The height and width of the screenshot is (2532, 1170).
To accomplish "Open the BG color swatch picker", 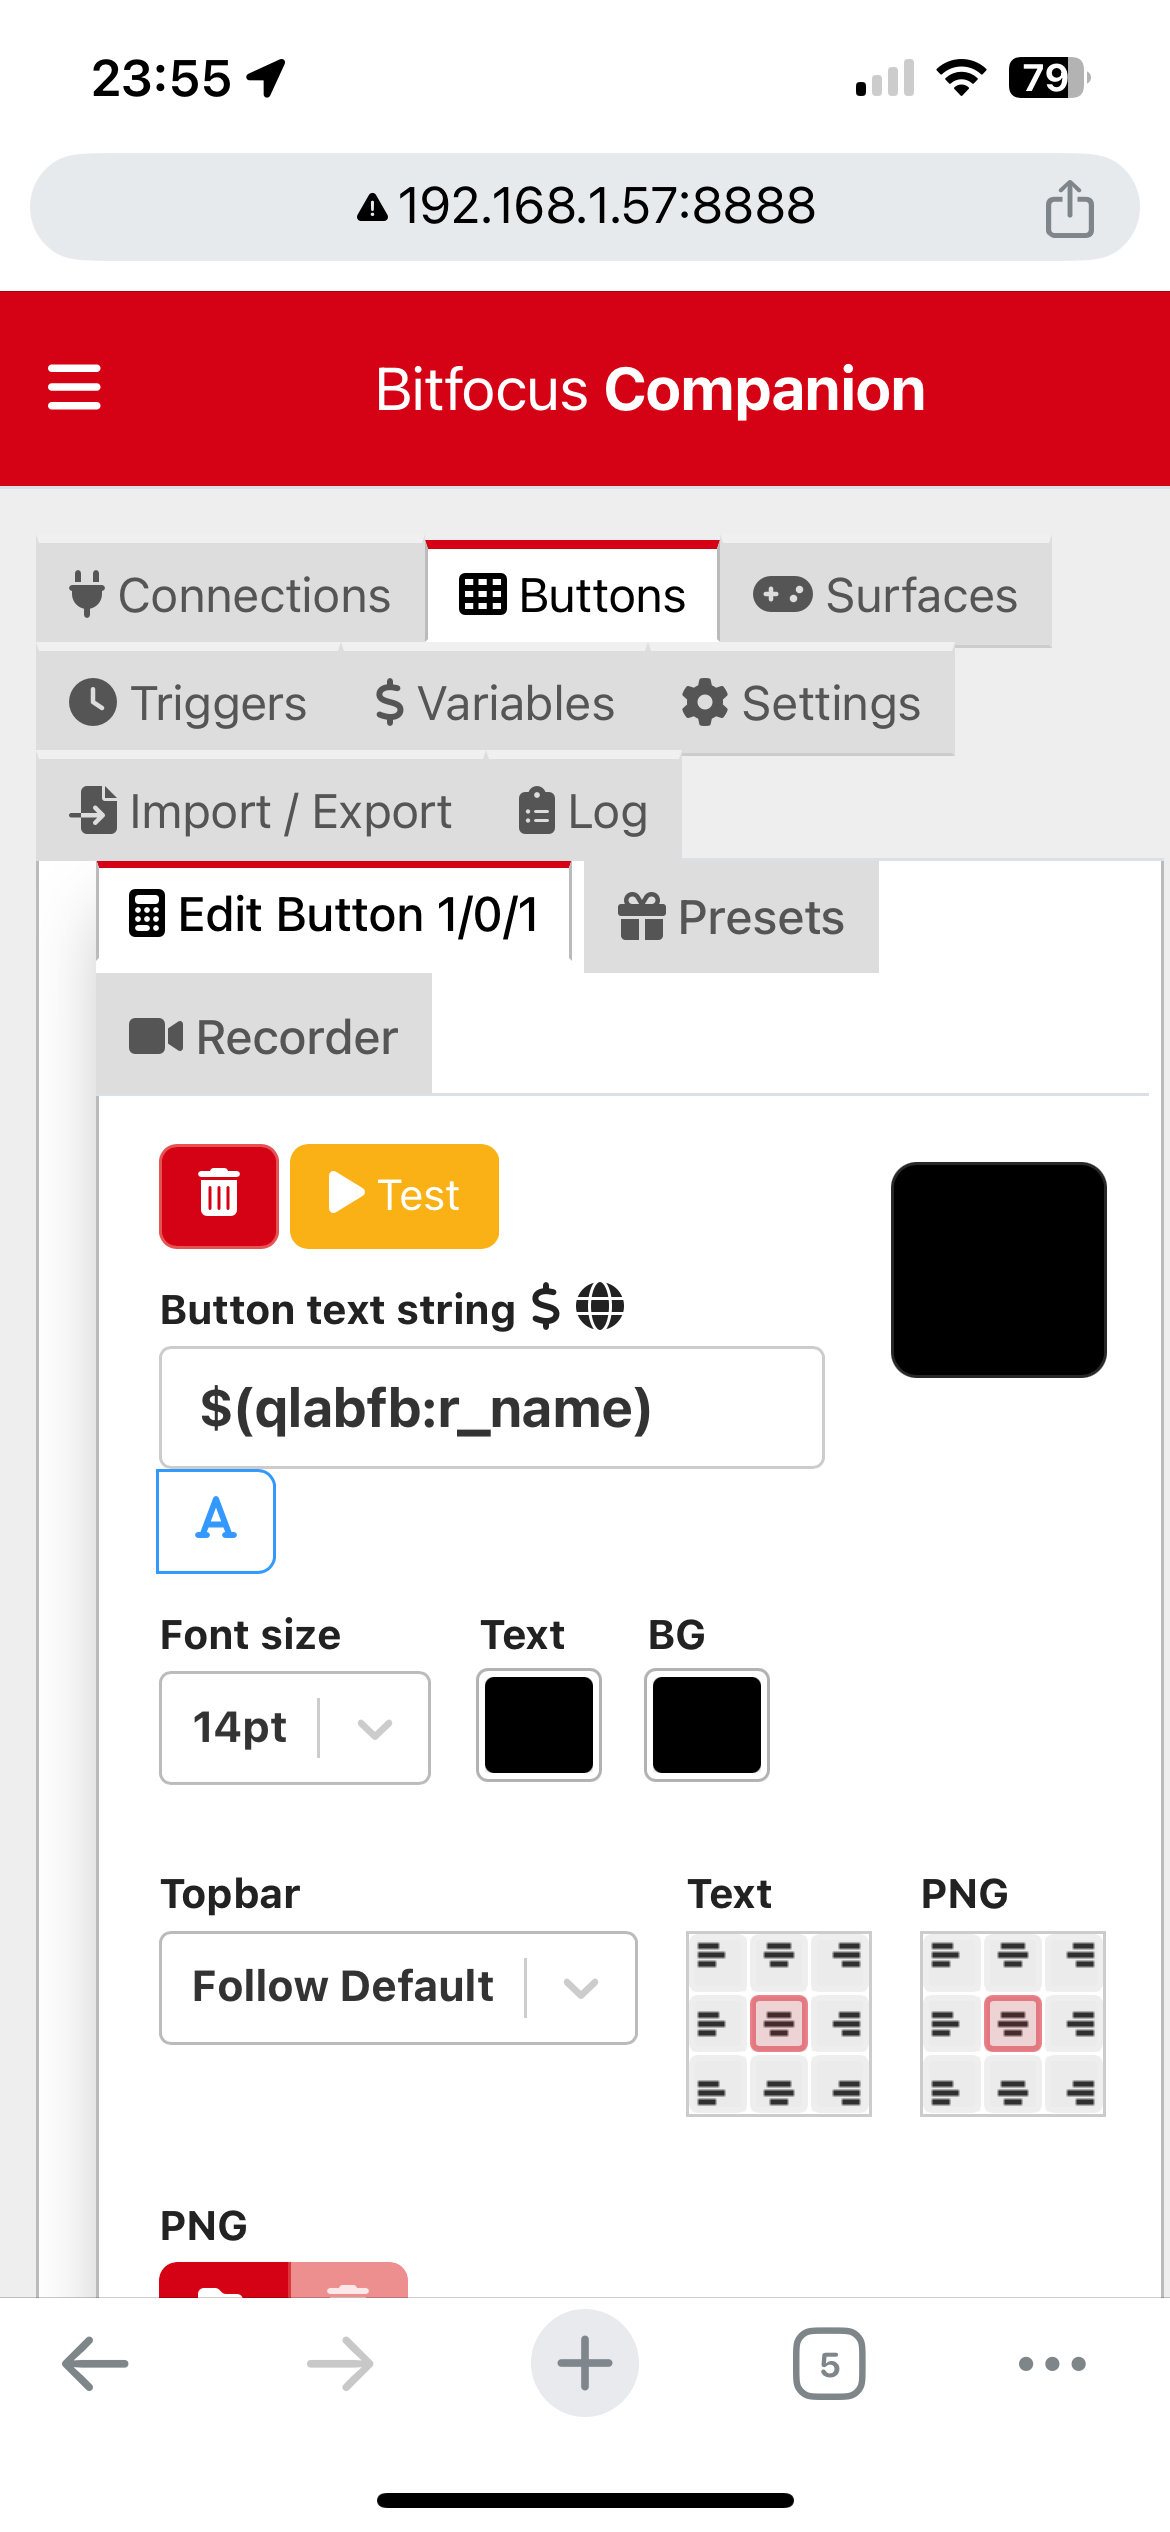I will point(707,1725).
